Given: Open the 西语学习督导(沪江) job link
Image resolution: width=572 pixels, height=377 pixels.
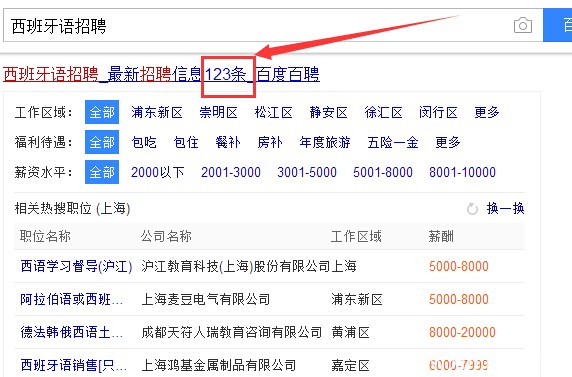Looking at the screenshot, I should coord(76,266).
